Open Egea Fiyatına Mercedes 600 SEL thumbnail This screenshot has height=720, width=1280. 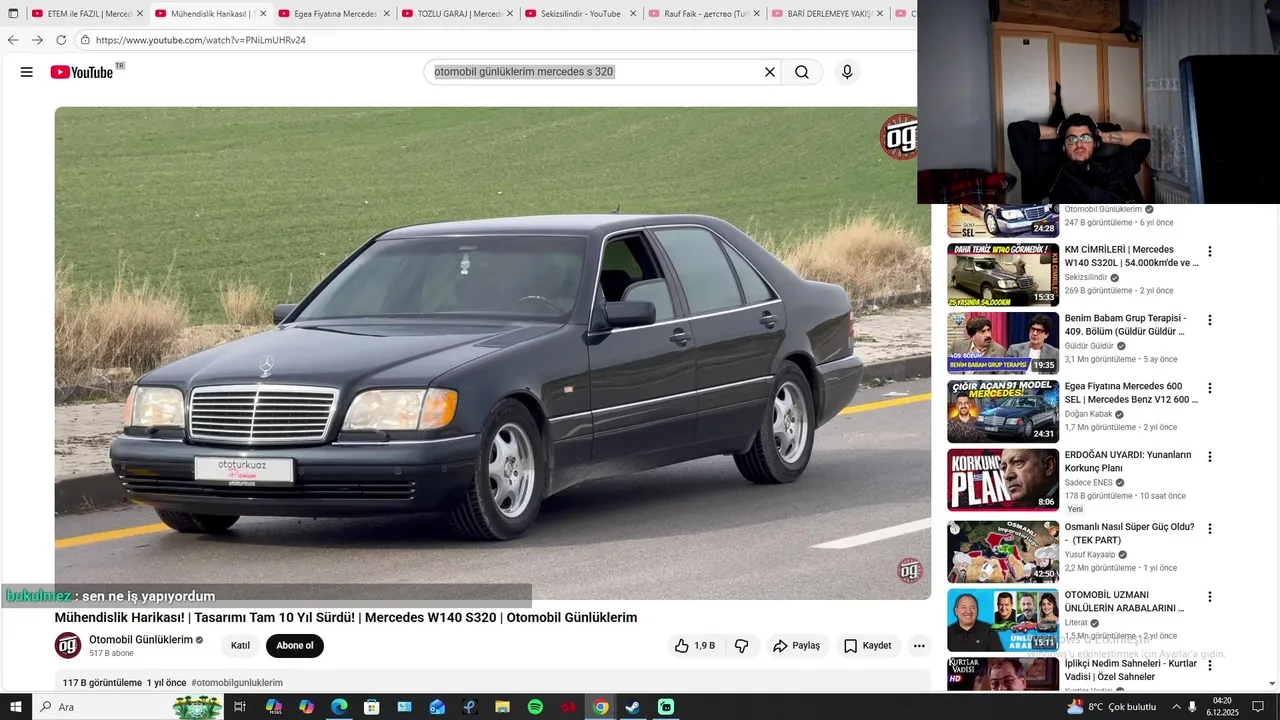point(1003,411)
